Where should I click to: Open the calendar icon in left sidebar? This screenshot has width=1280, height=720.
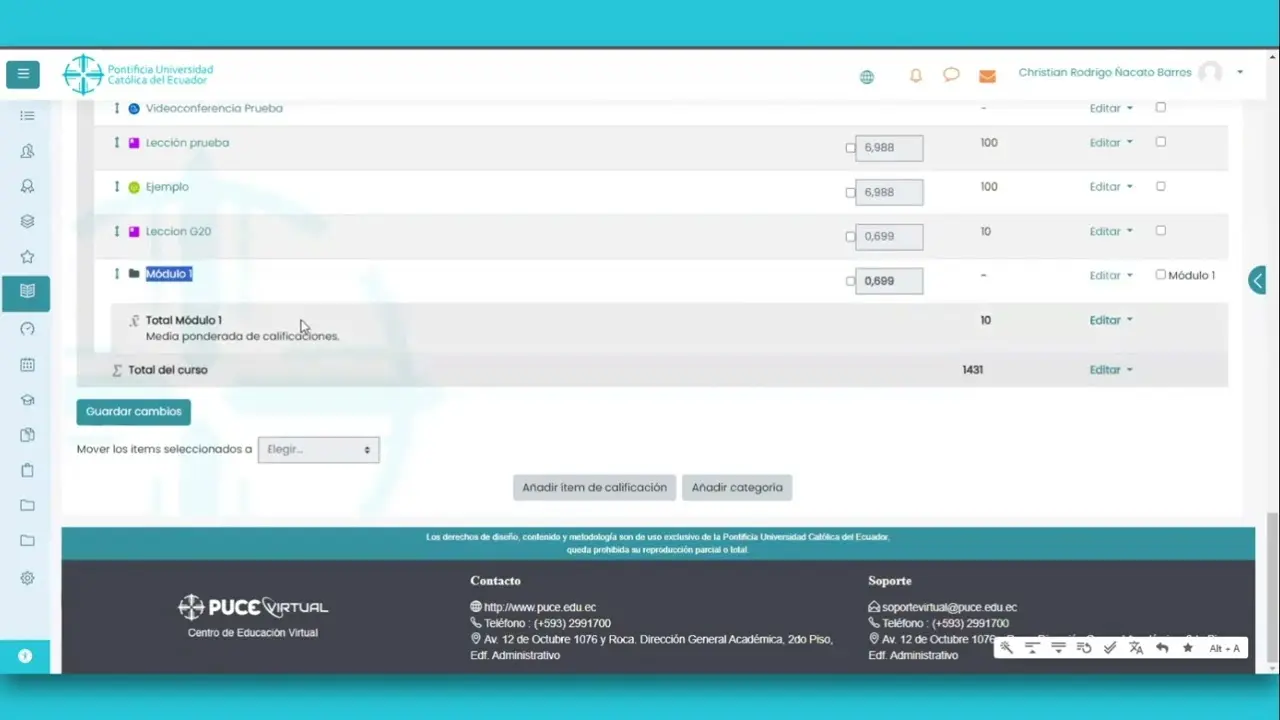[x=27, y=365]
